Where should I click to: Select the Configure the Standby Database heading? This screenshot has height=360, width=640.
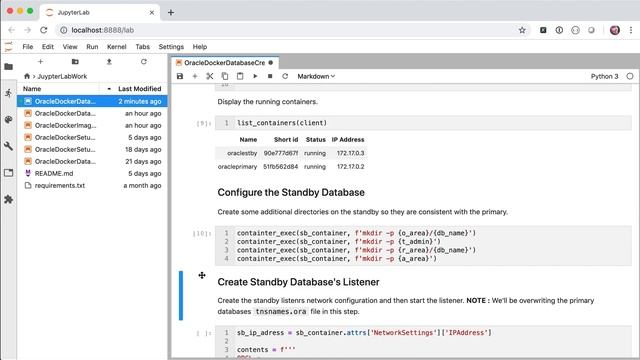(x=291, y=193)
